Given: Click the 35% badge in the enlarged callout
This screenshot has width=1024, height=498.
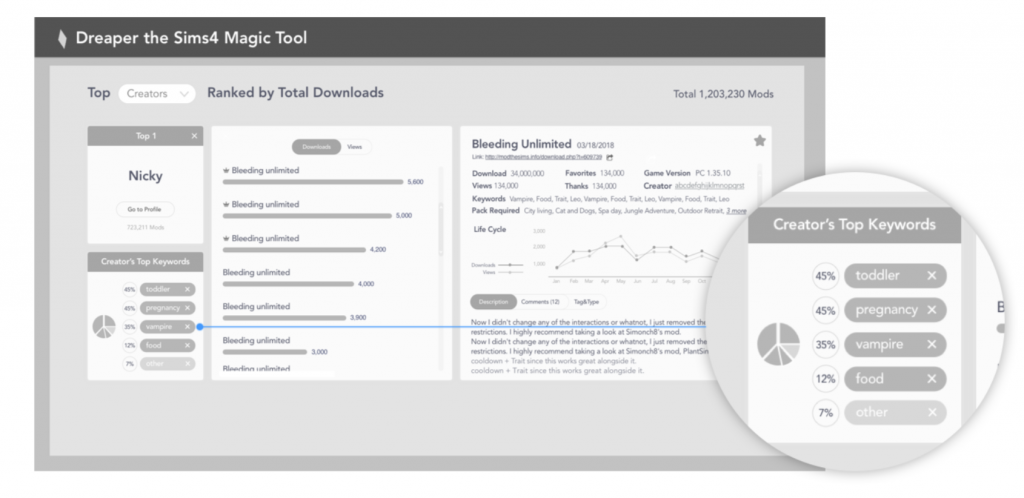Looking at the screenshot, I should click(x=825, y=345).
